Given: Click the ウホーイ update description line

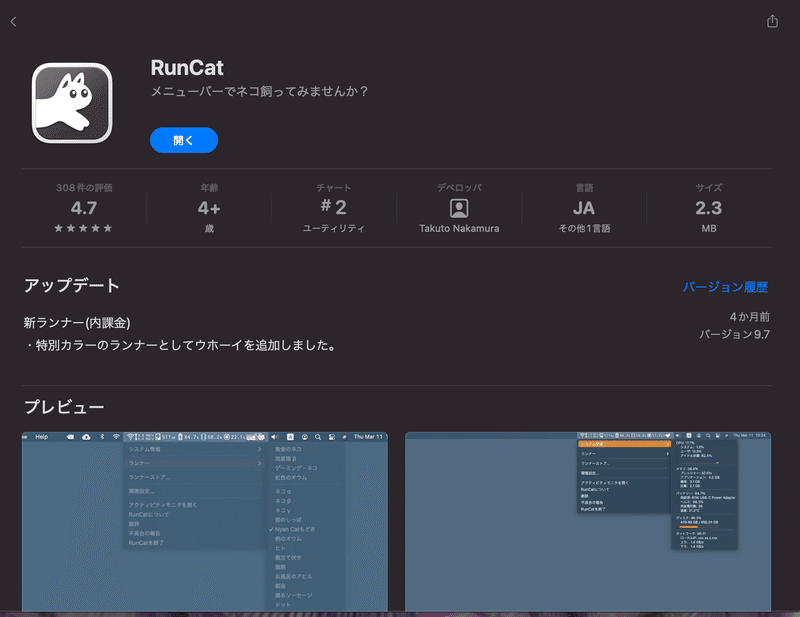Looking at the screenshot, I should [x=182, y=345].
